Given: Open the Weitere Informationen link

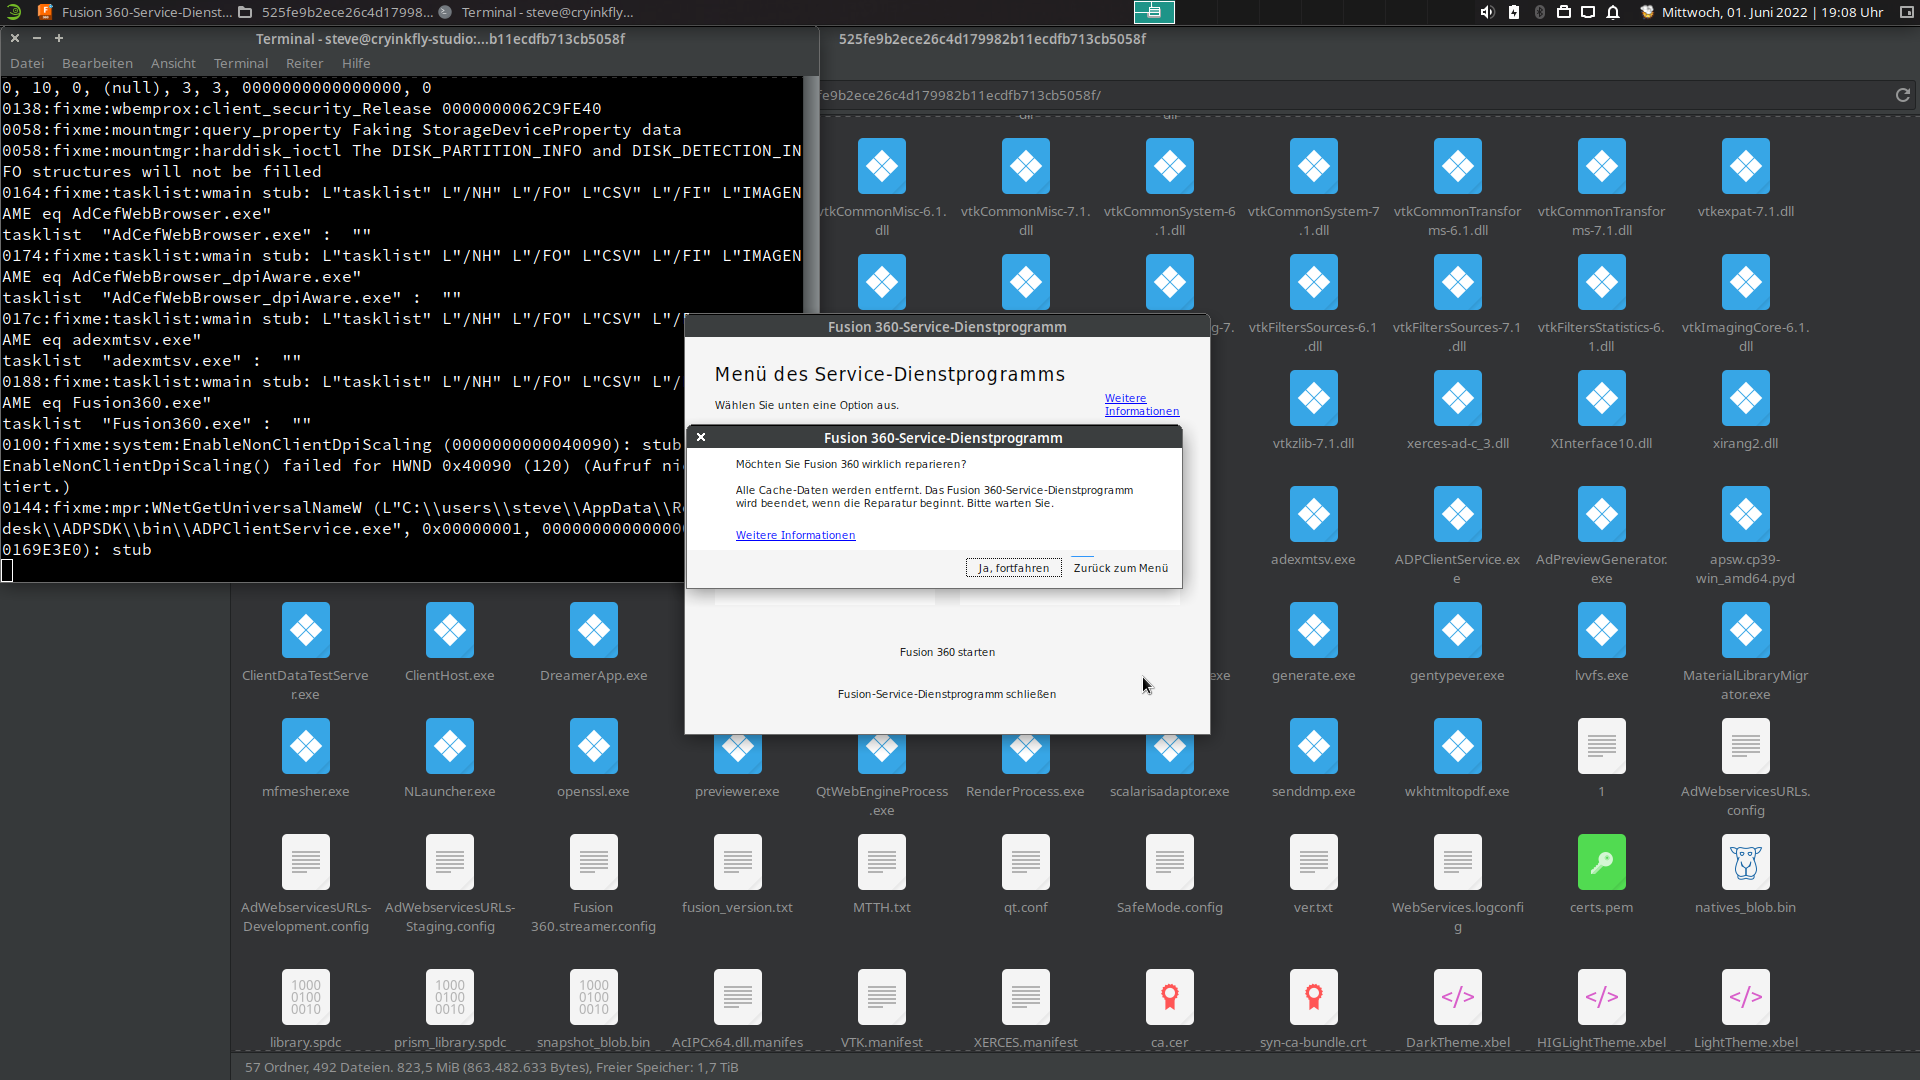Looking at the screenshot, I should [x=795, y=535].
